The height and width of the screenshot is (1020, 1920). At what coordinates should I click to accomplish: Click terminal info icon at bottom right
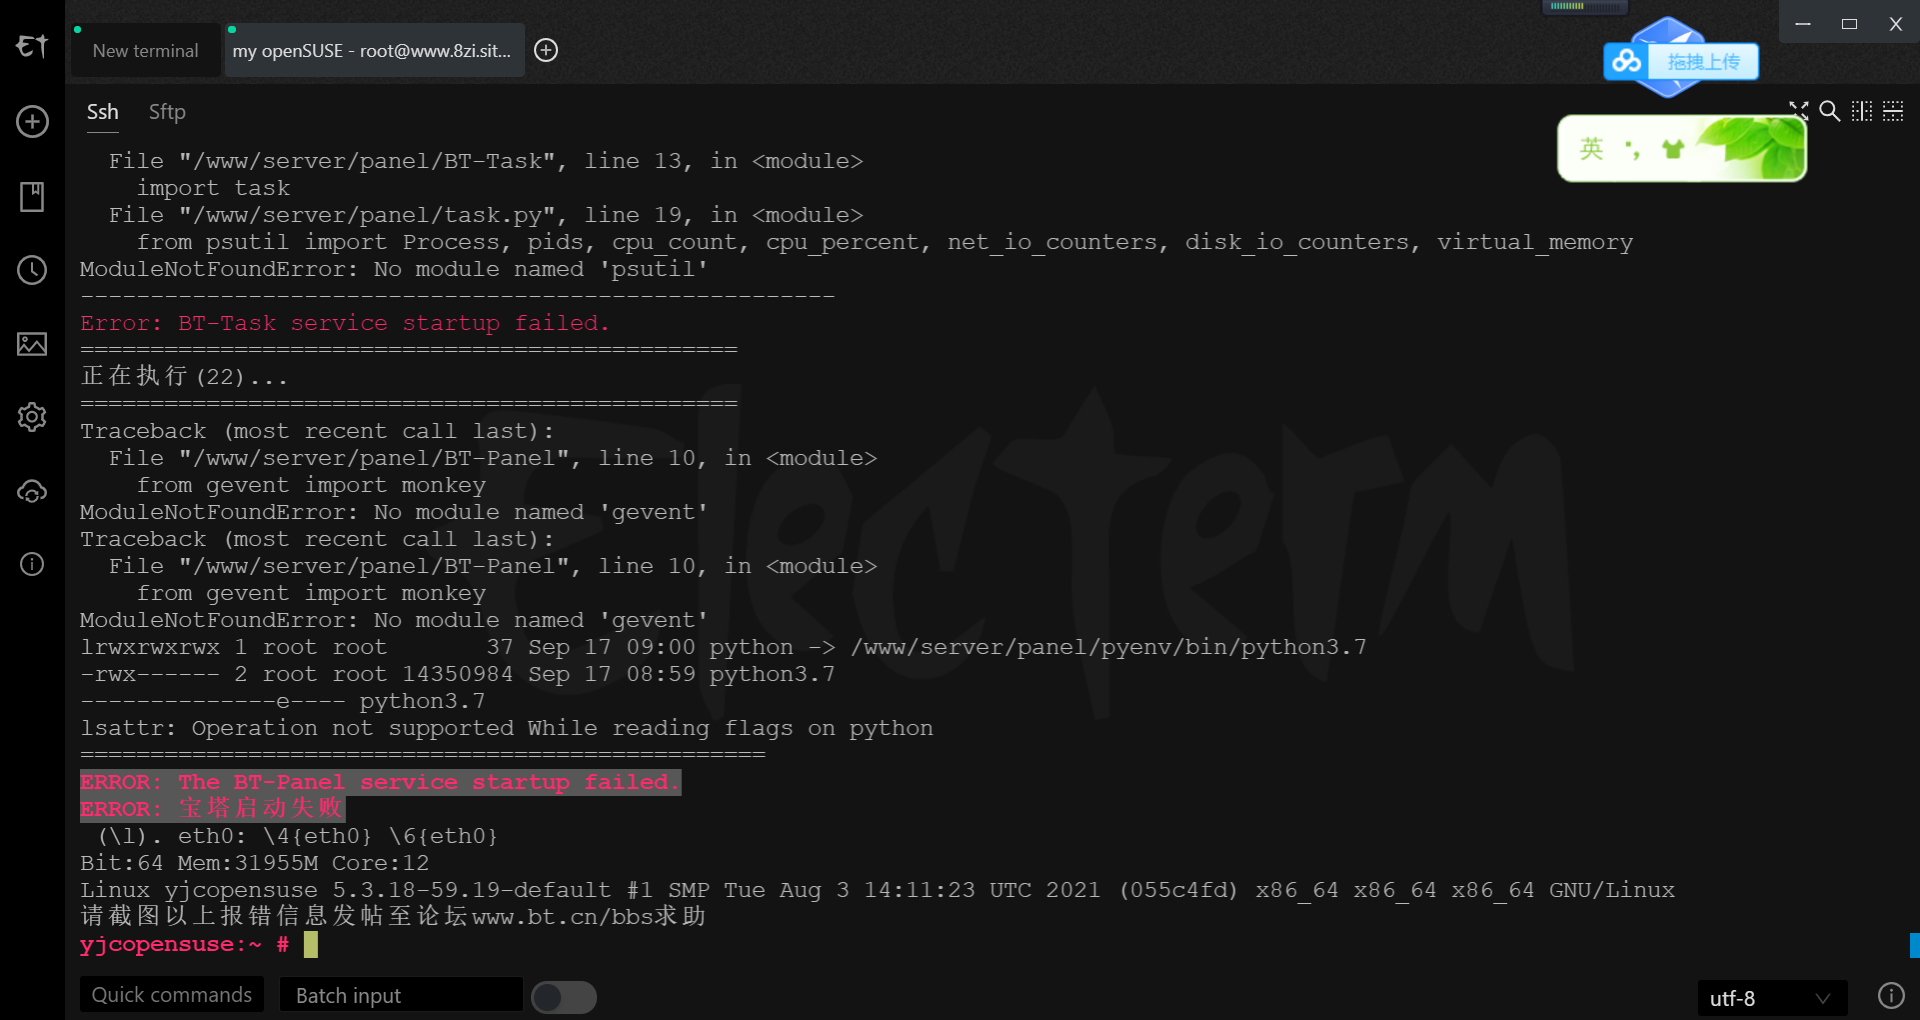tap(1891, 995)
